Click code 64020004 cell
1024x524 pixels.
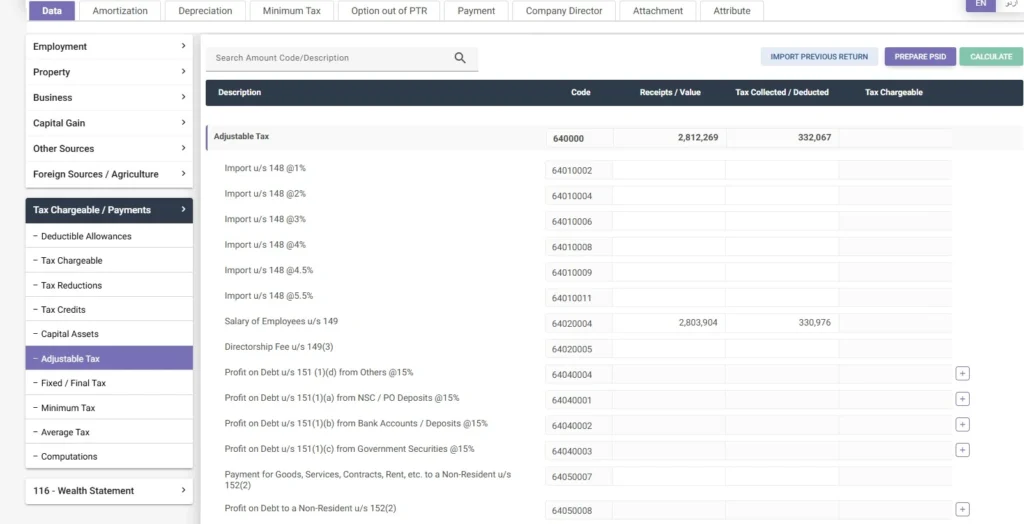tap(579, 323)
